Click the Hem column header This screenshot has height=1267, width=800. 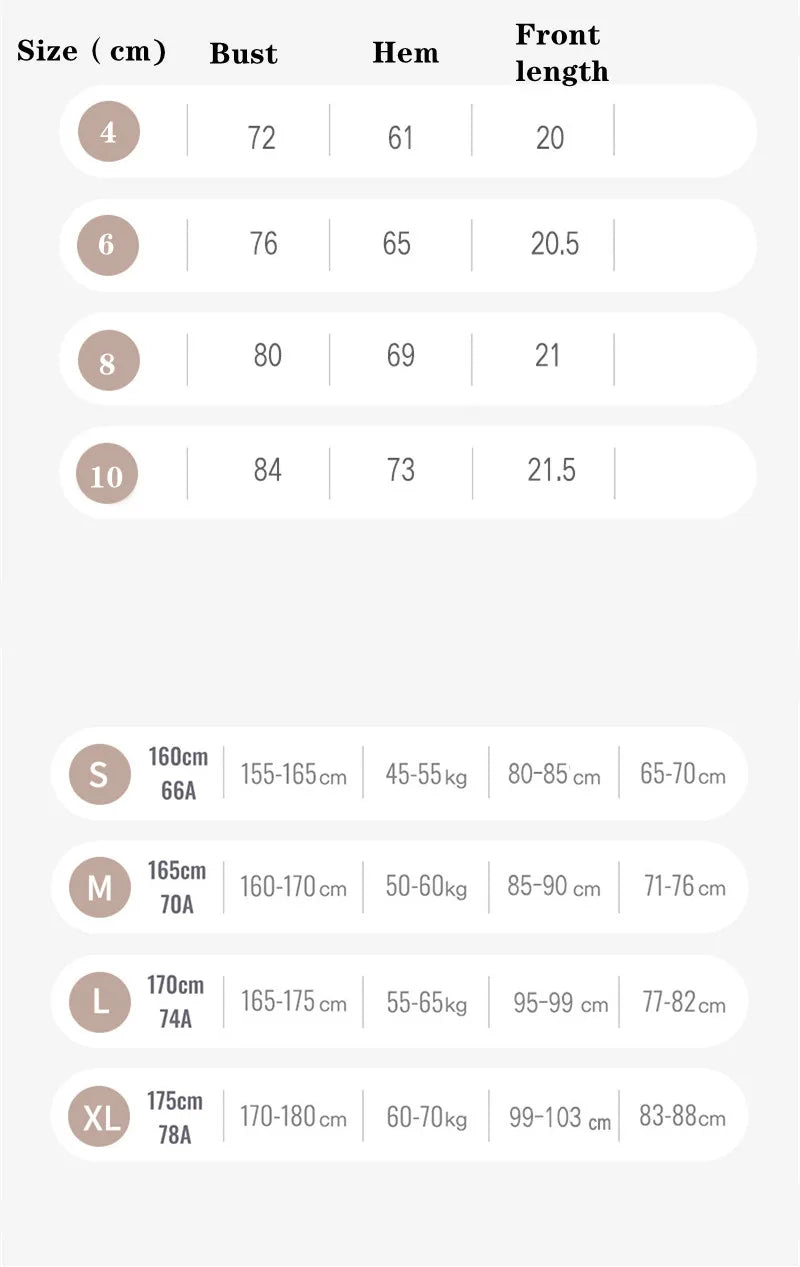pyautogui.click(x=405, y=53)
